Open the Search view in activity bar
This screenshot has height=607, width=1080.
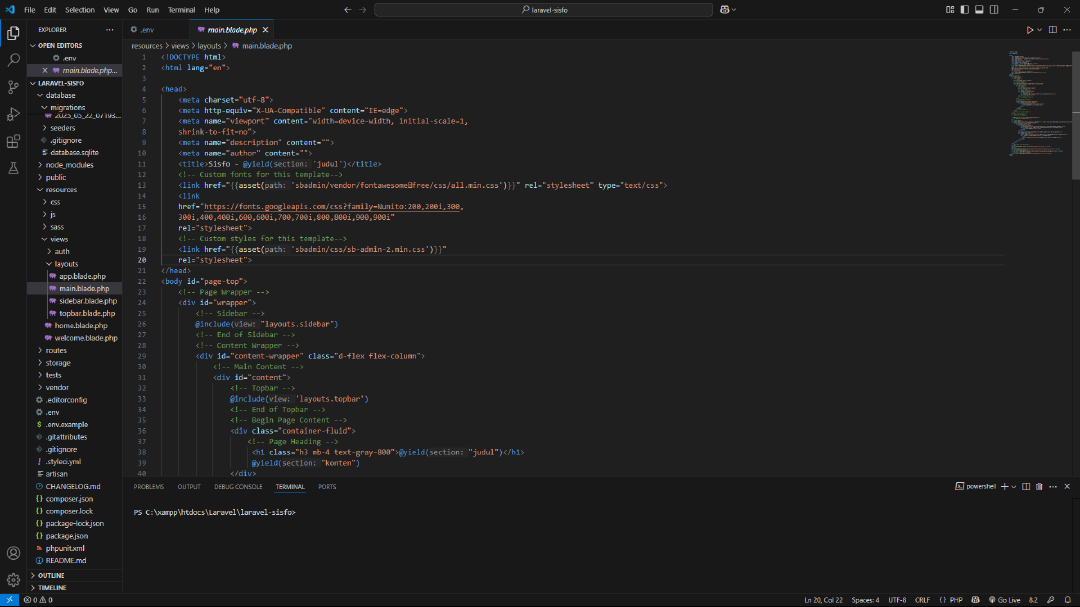pos(14,60)
